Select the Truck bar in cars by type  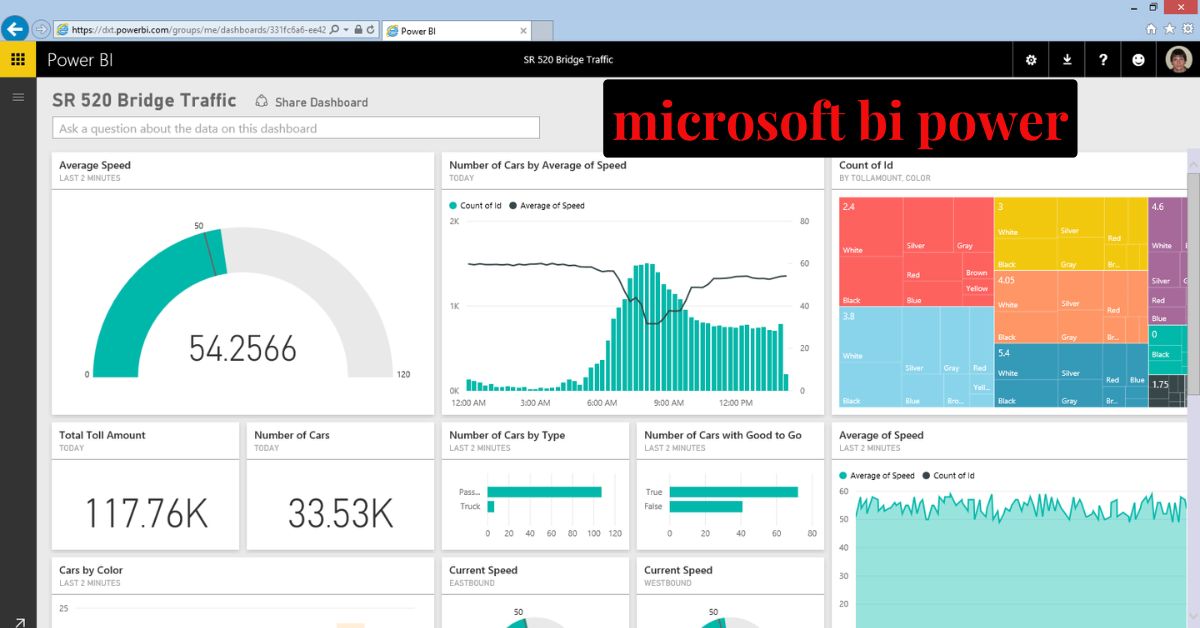pos(491,506)
